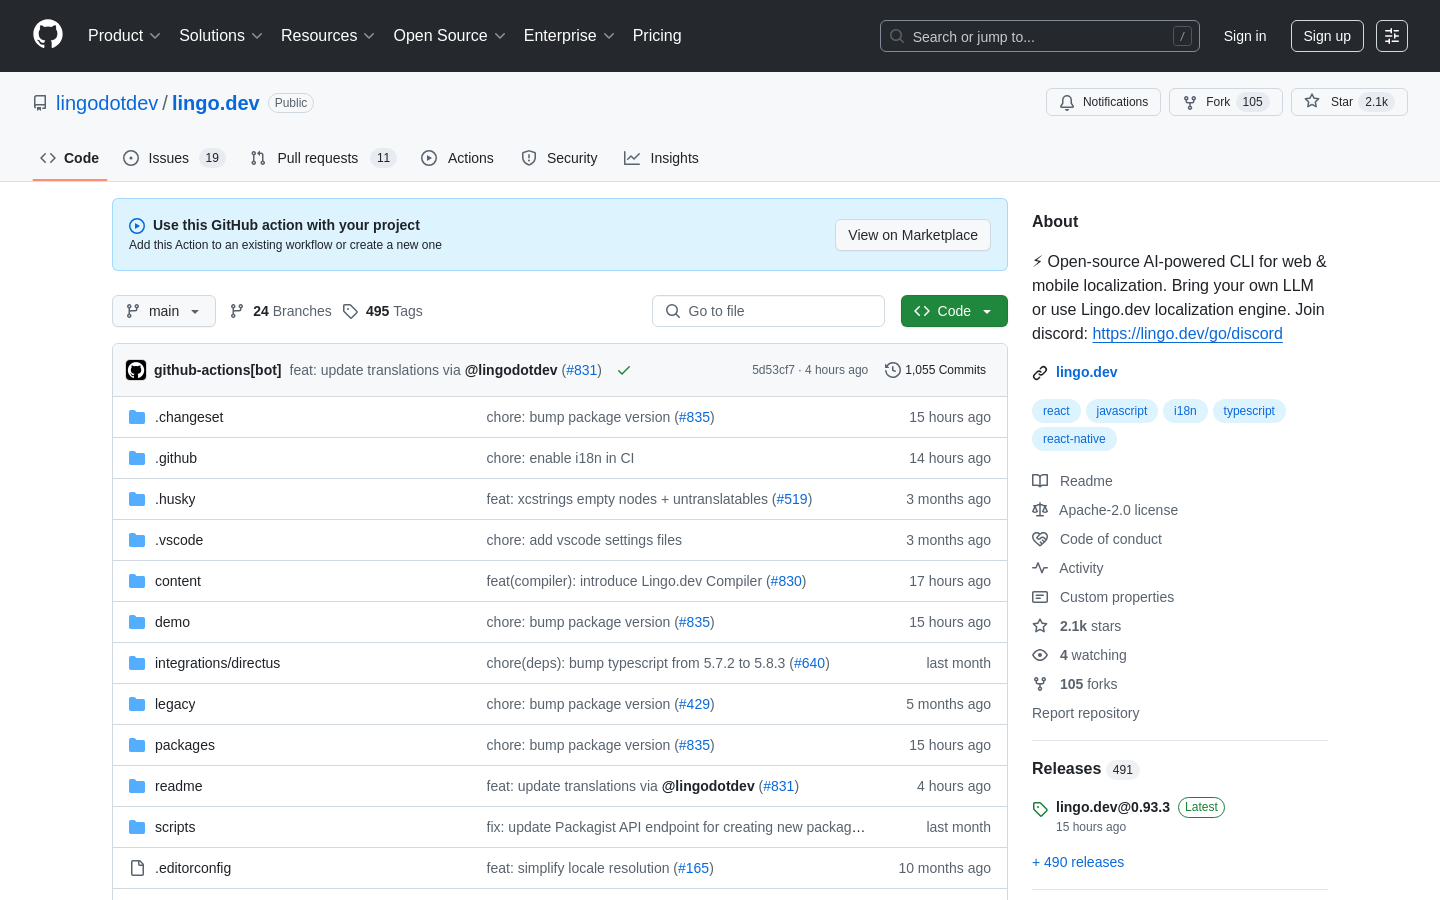Image resolution: width=1440 pixels, height=900 pixels.
Task: Open the green Code dropdown button
Action: tap(954, 311)
